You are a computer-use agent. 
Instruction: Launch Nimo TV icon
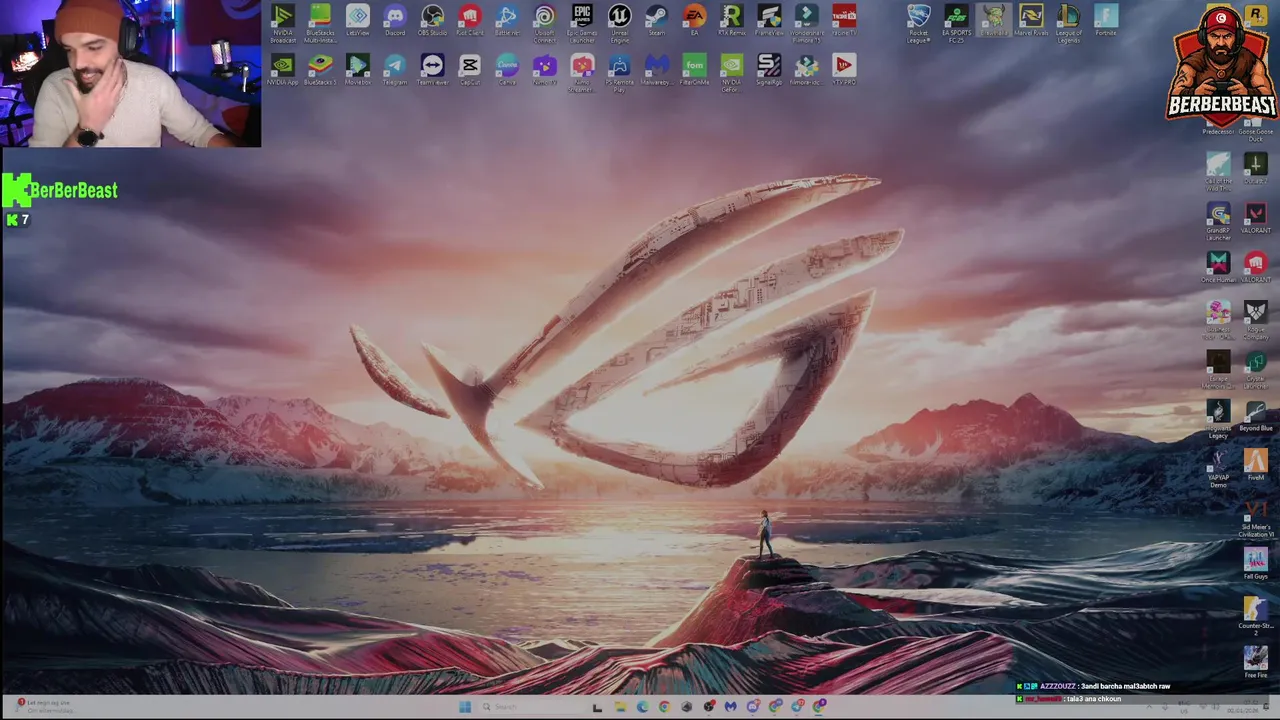coord(544,69)
